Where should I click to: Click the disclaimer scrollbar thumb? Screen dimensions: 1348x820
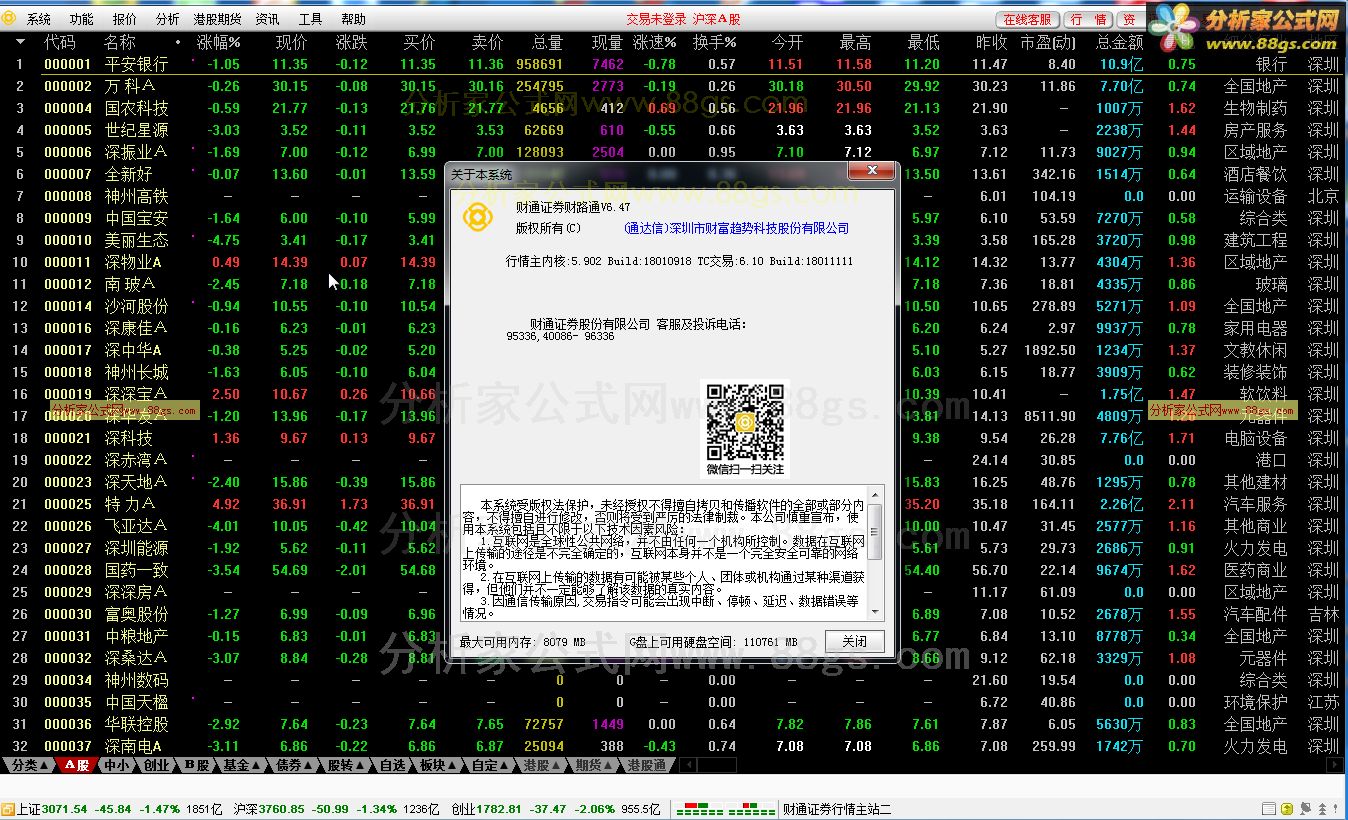click(875, 531)
